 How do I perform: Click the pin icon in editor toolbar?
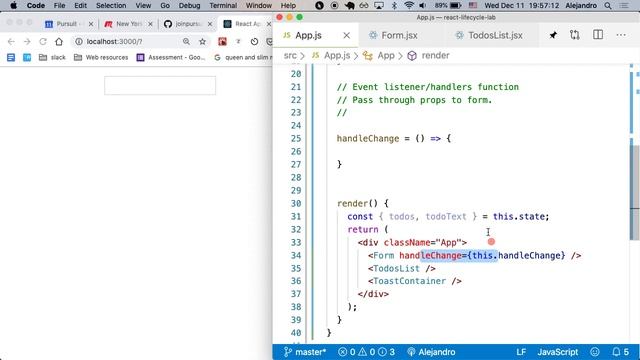pos(553,35)
